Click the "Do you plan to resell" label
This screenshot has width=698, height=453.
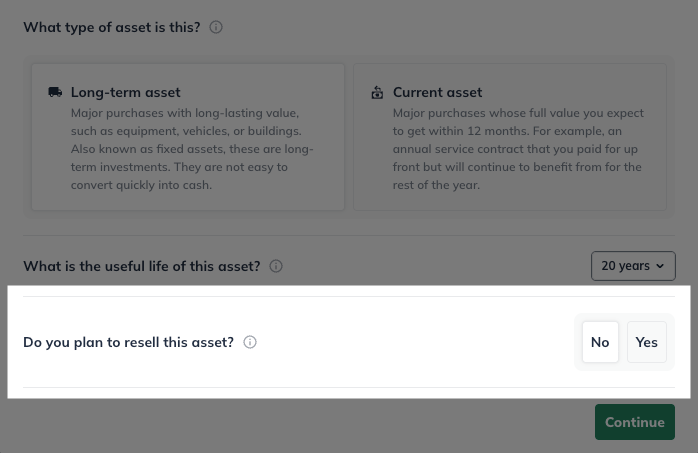tap(128, 342)
